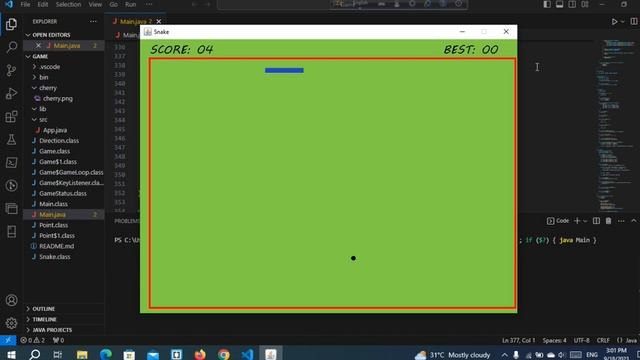
Task: Change indentation via Spaces: 4
Action: coord(554,340)
